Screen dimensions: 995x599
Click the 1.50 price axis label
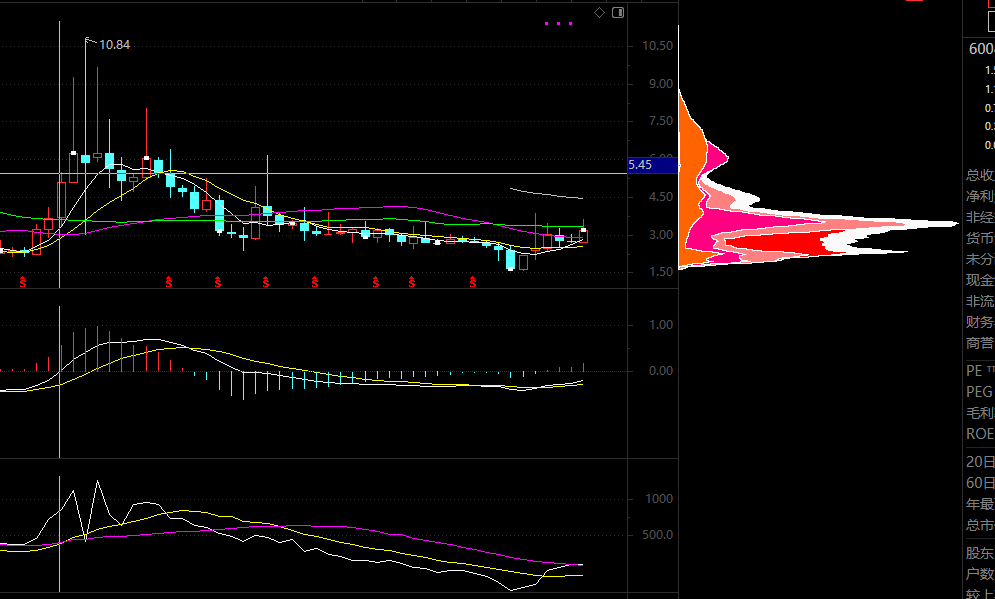point(661,272)
